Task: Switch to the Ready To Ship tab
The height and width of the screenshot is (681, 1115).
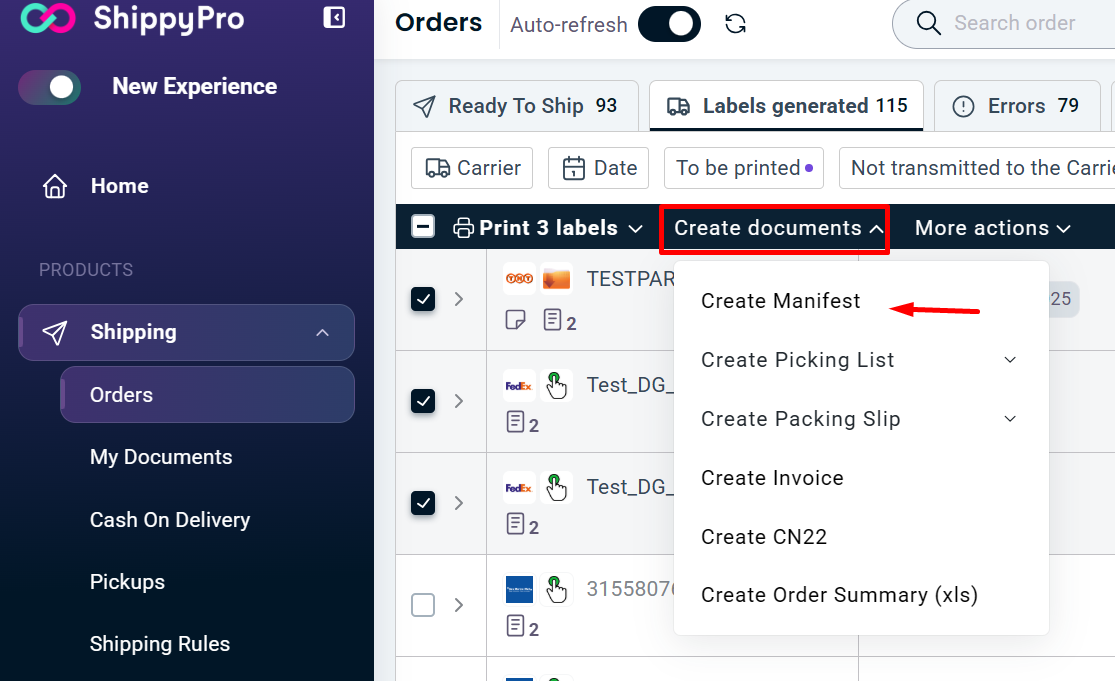Action: (x=517, y=106)
